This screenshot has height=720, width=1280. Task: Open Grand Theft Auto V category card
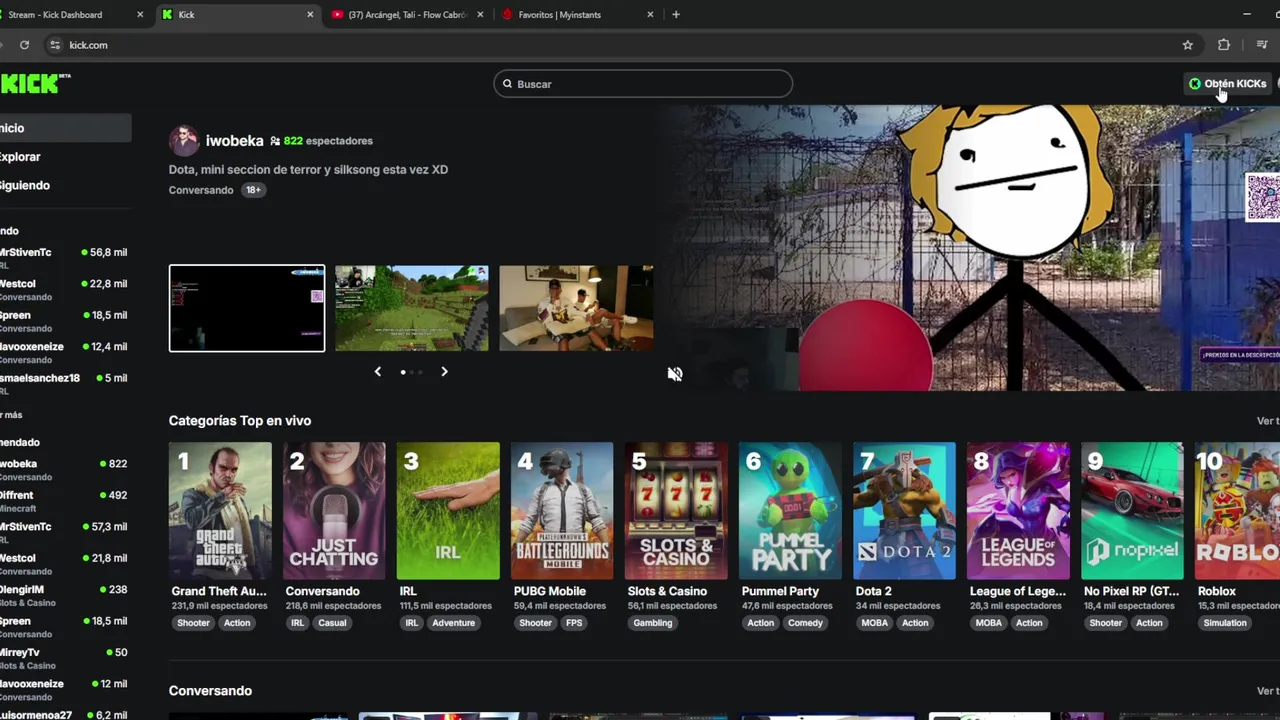(220, 511)
